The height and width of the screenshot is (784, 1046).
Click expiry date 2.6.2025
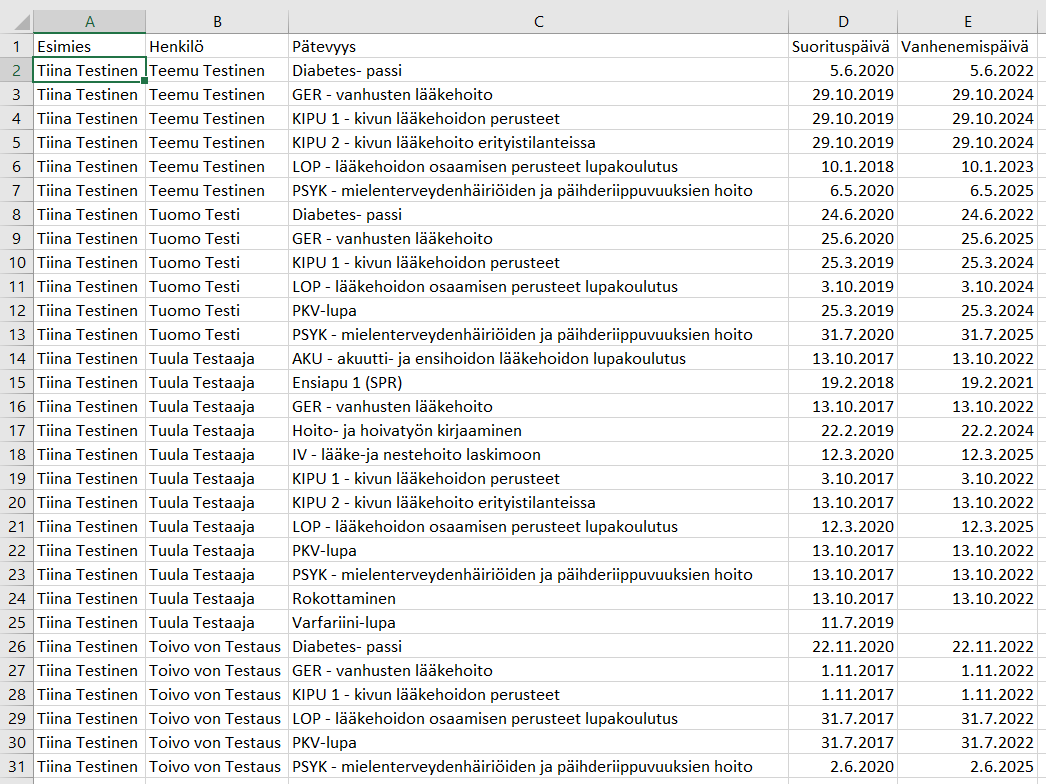point(967,767)
